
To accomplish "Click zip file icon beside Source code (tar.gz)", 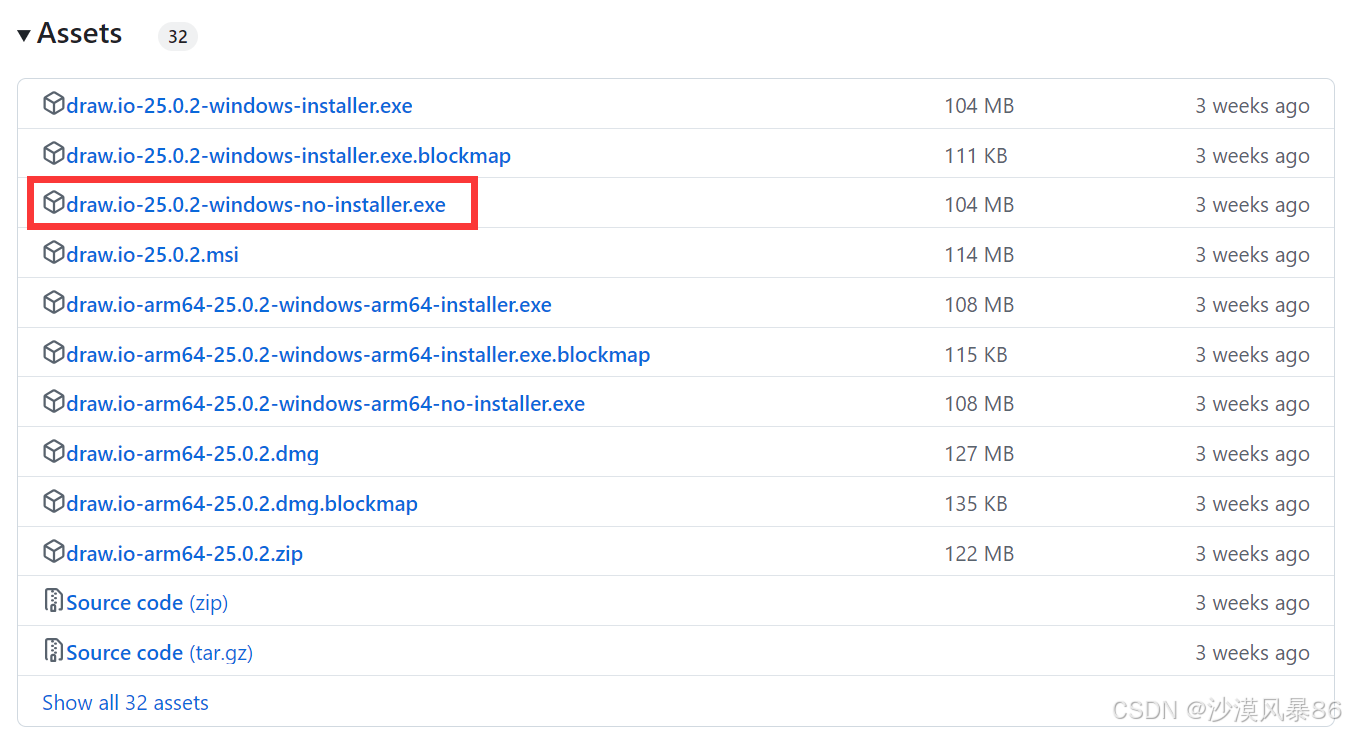I will 54,651.
